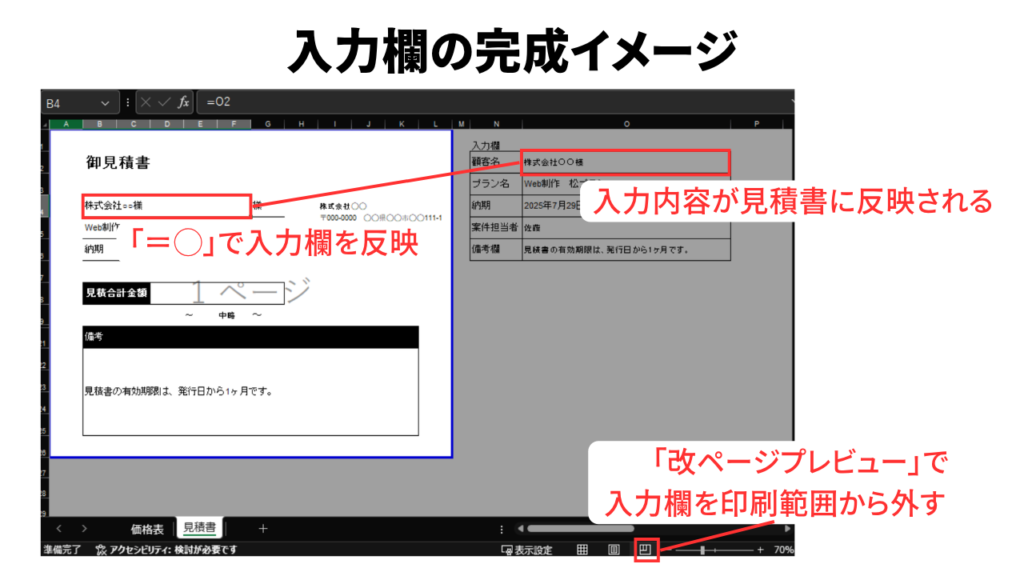This screenshot has width=1024, height=576.
Task: Select the input cell containing 株式会社○○様
Action: coord(625,162)
